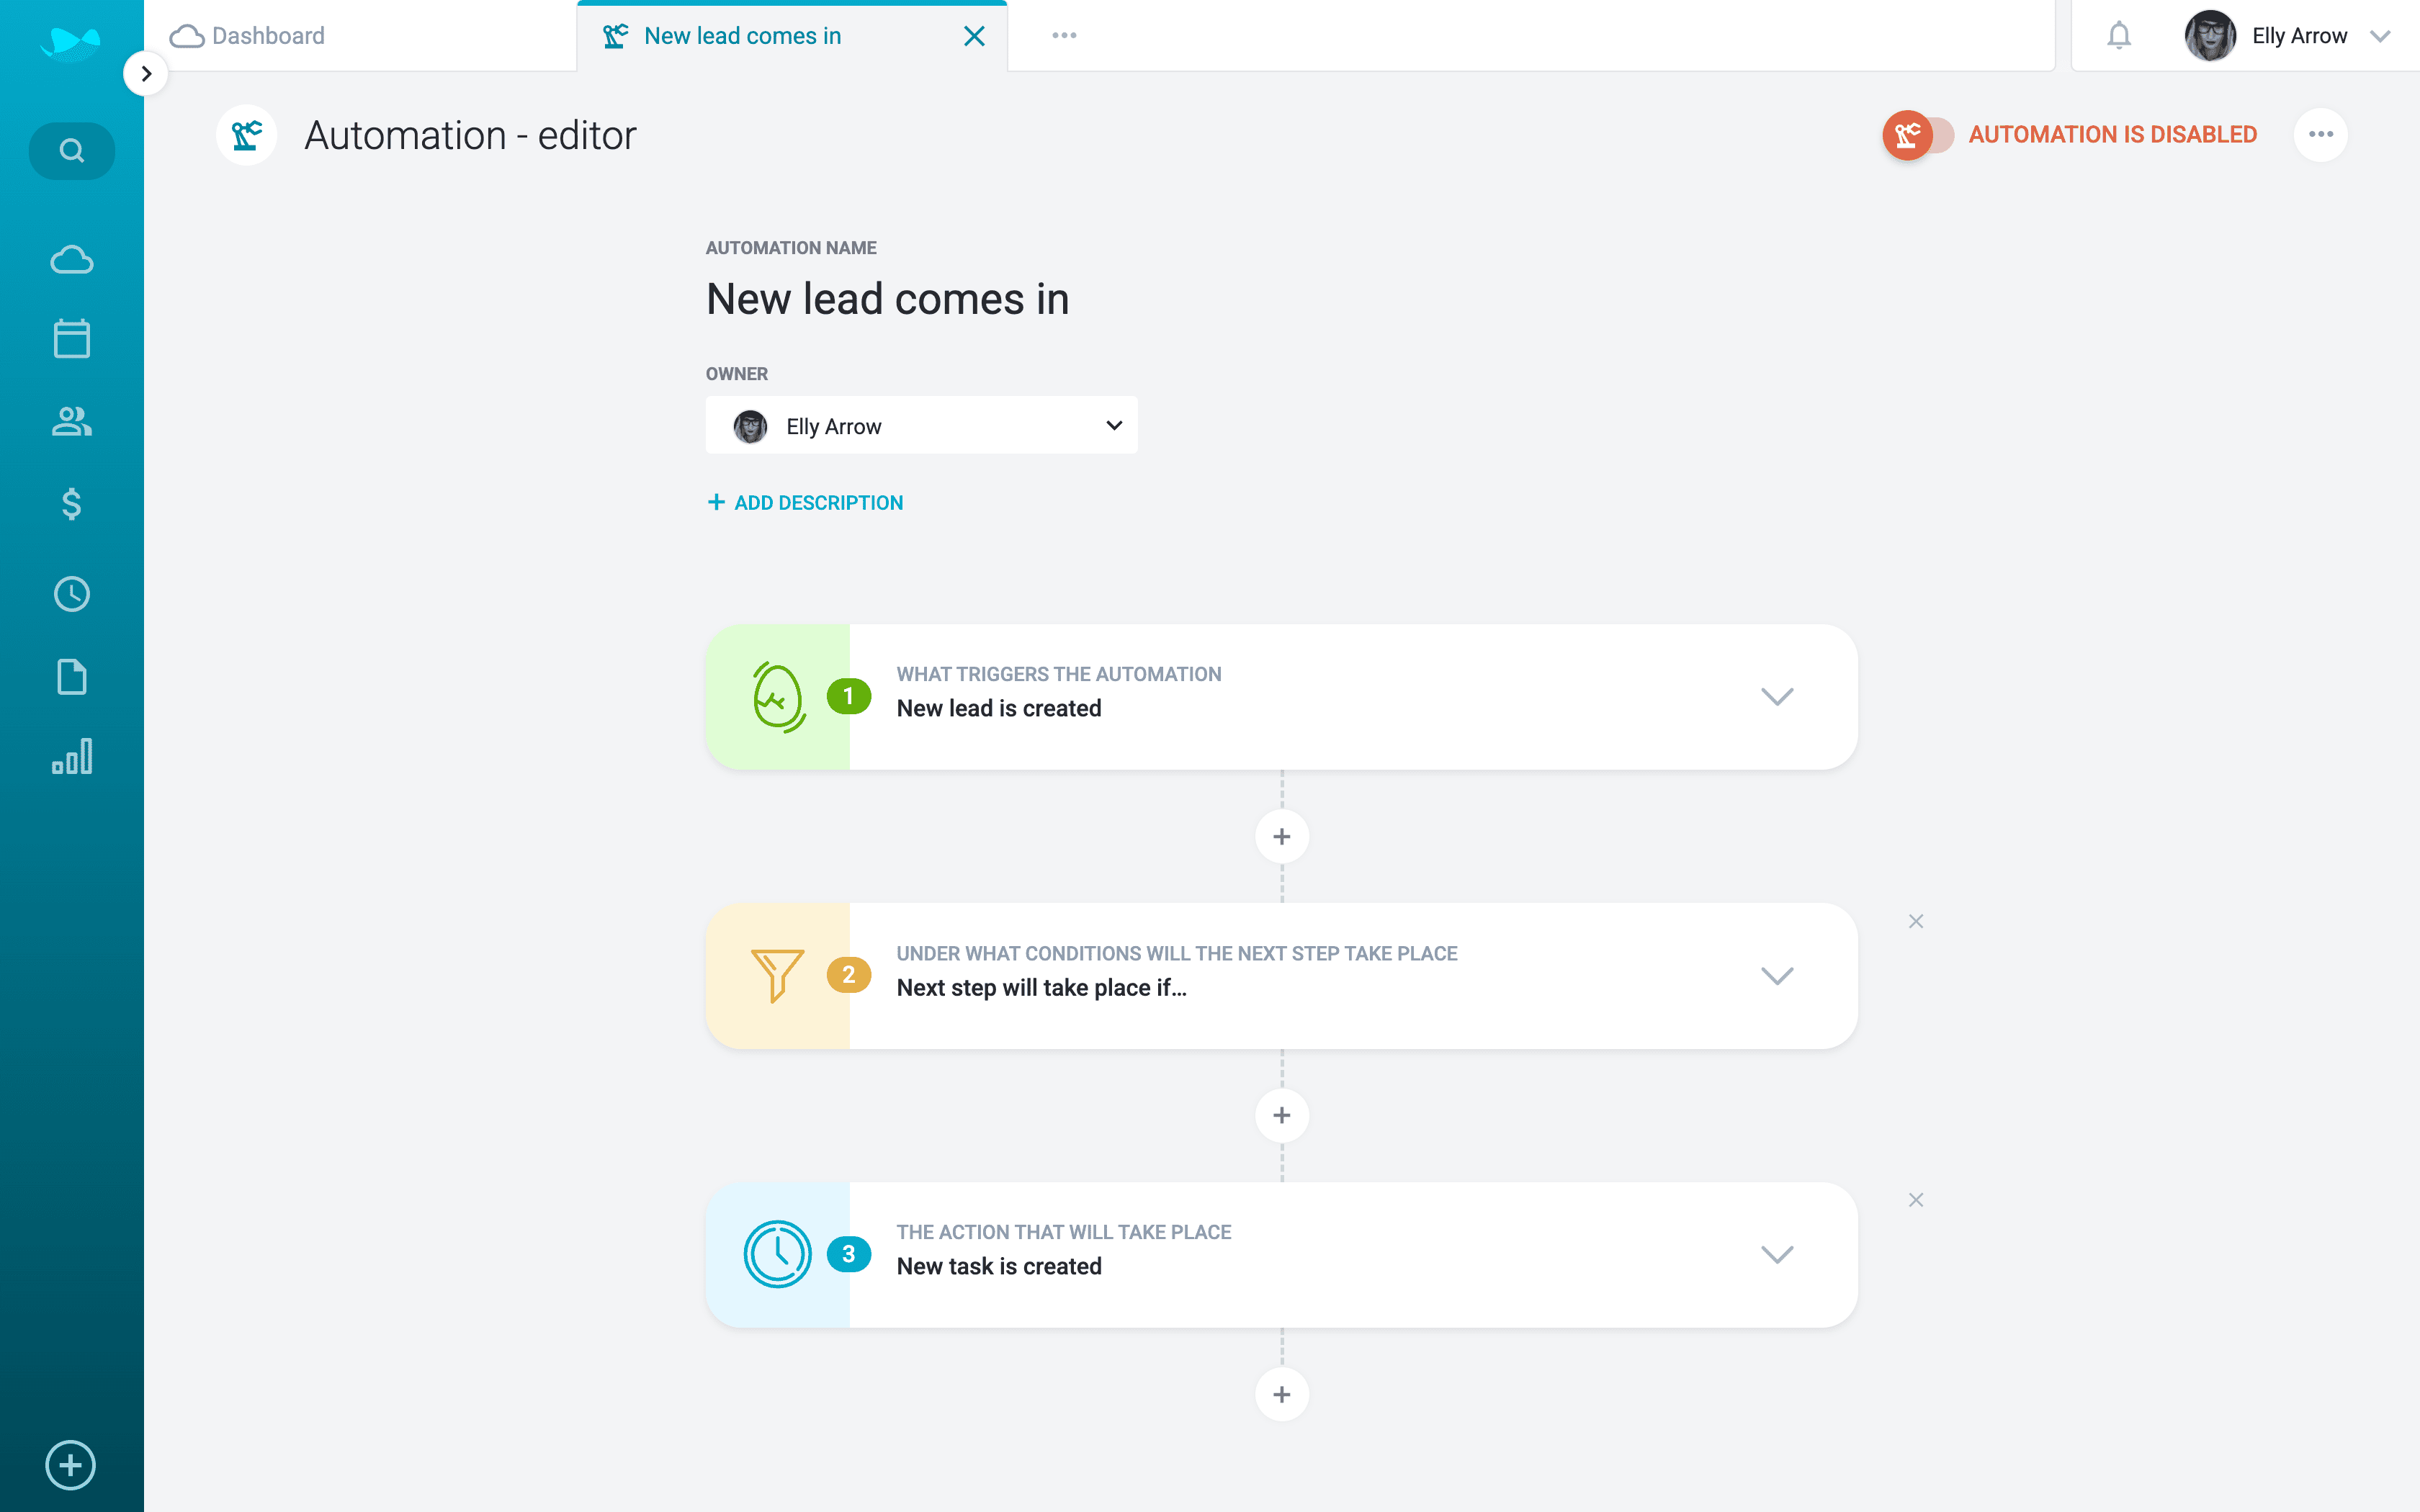Remove the conditions step with X
The width and height of the screenshot is (2420, 1512).
(1915, 921)
